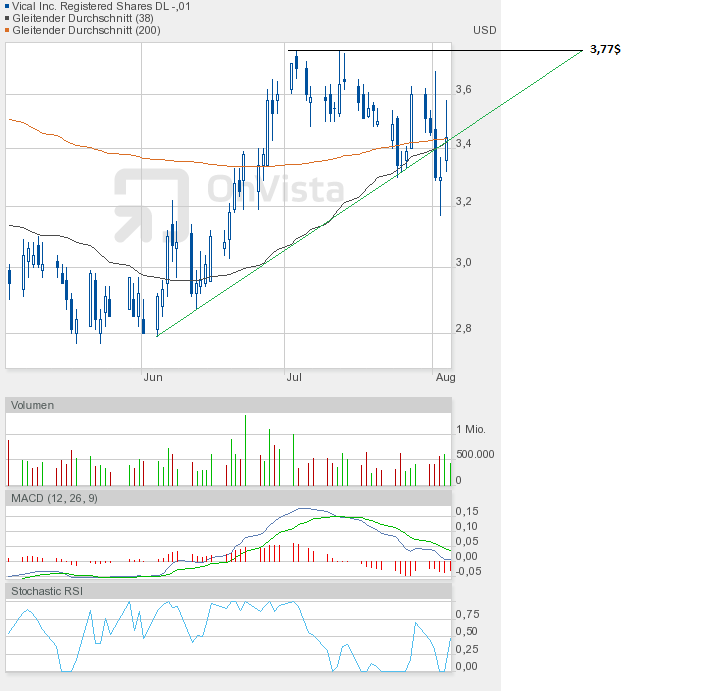Click the 0,15 MACD axis label

click(467, 511)
